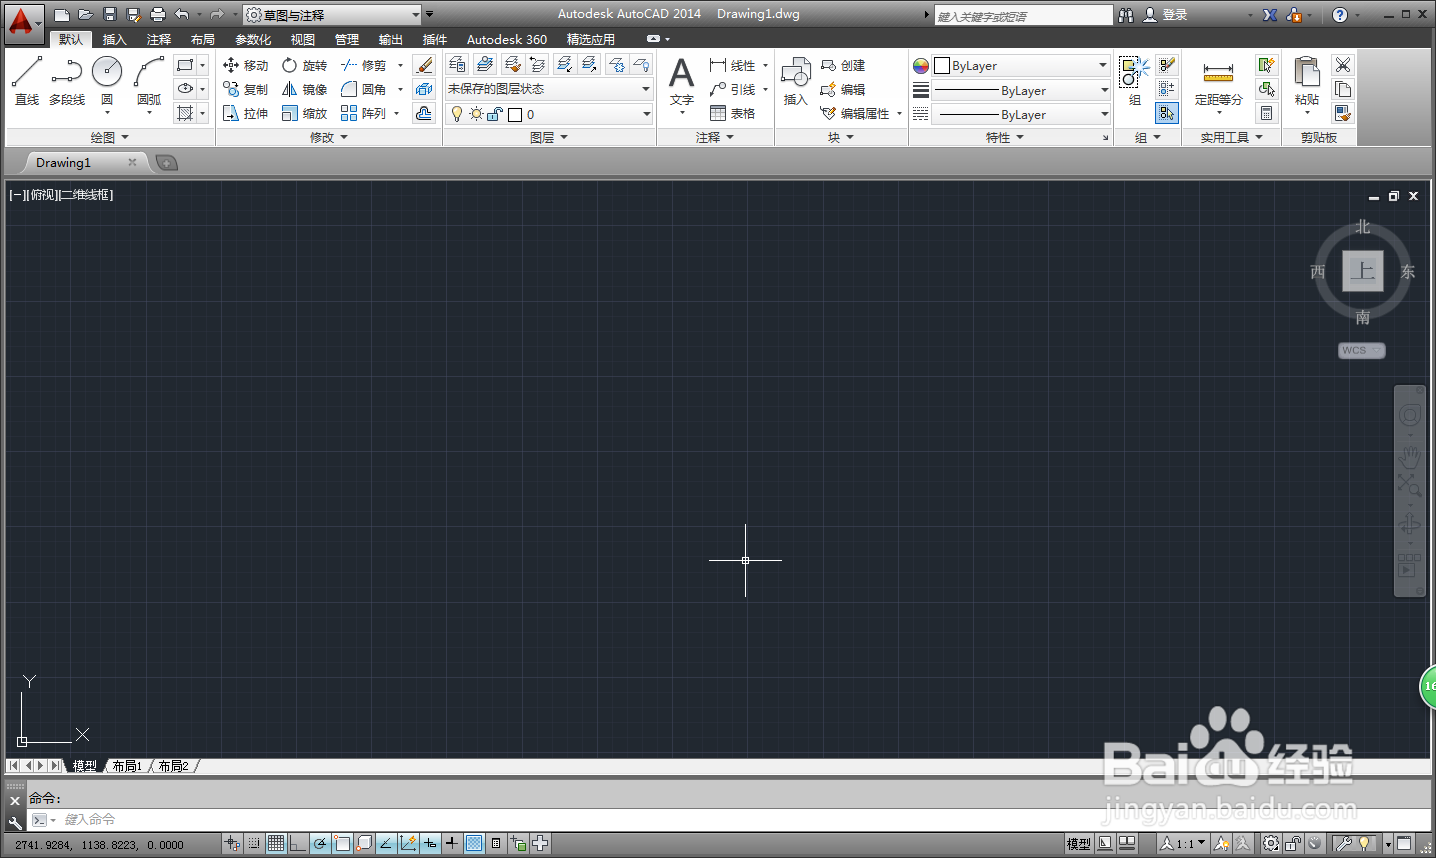Screen dimensions: 1436x858
Task: Click the Erase tool in Modify panel
Action: [x=424, y=65]
